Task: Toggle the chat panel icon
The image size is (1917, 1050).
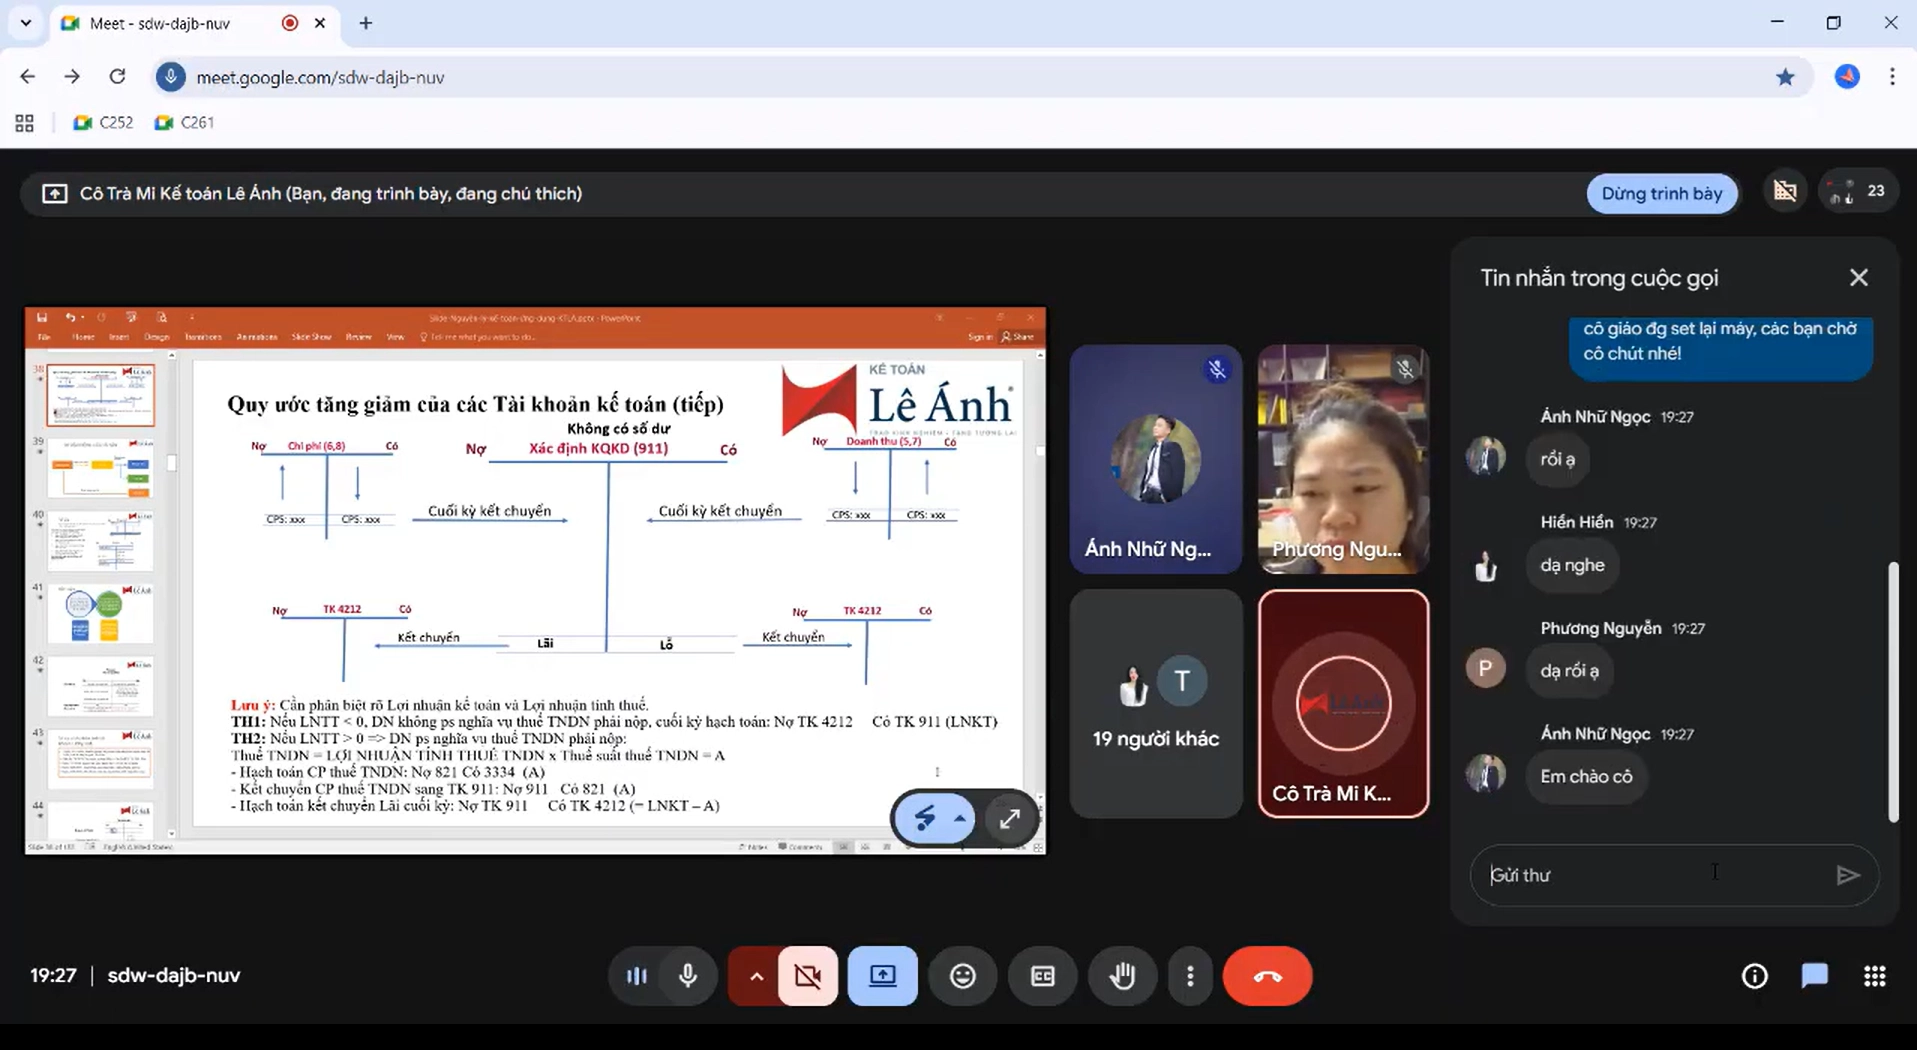Action: [x=1814, y=976]
